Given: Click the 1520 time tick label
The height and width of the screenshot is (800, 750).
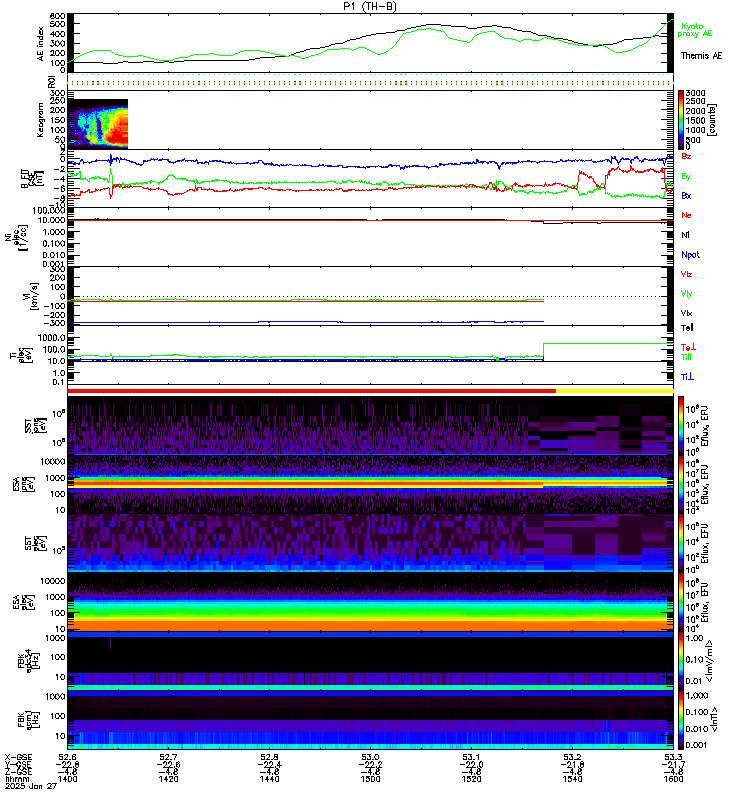Looking at the screenshot, I should (x=471, y=779).
